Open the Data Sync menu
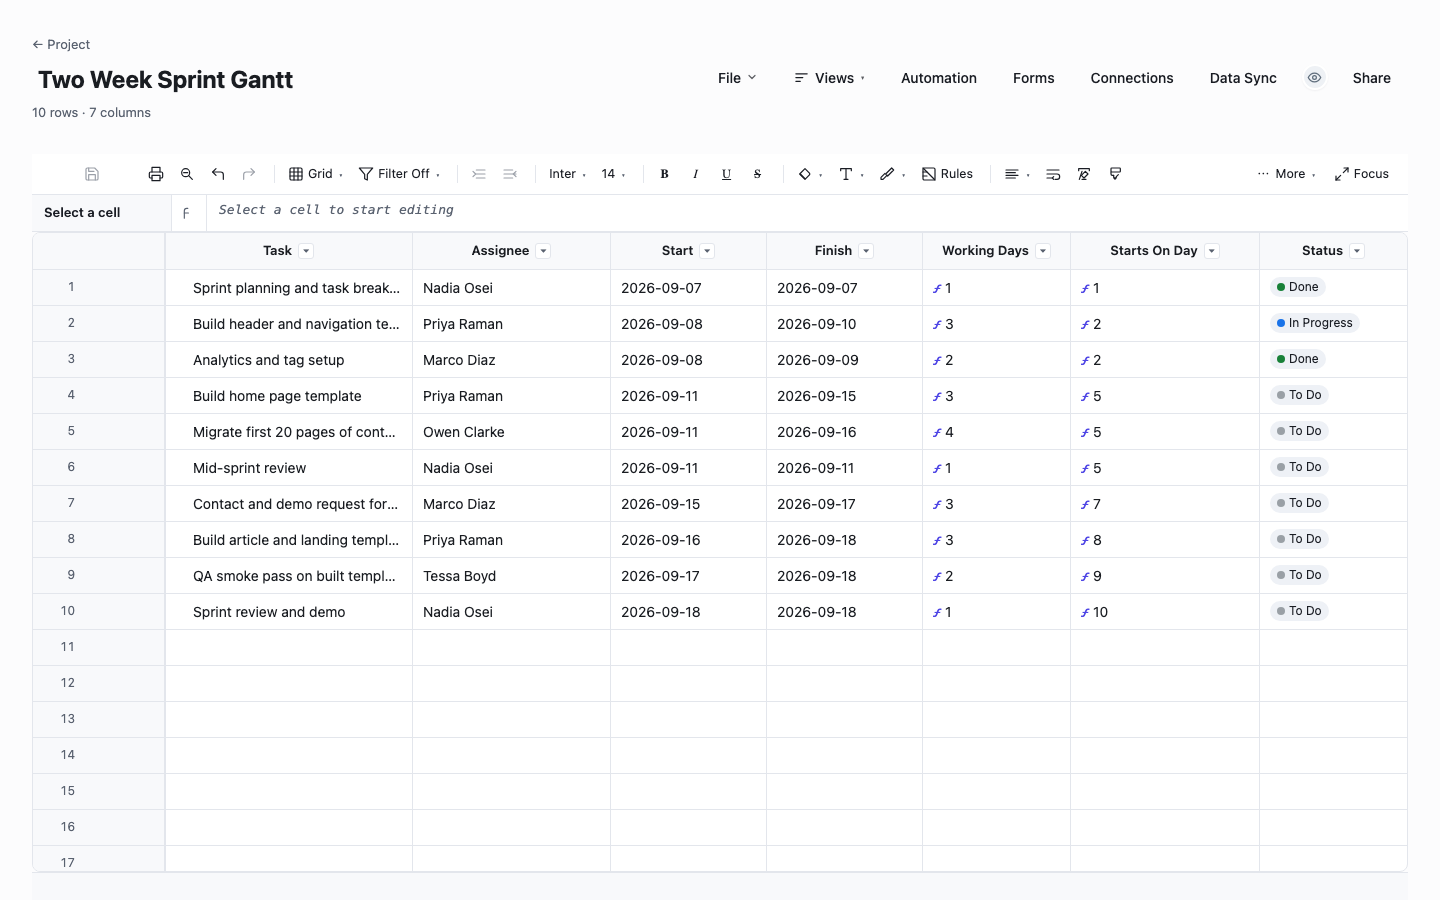The height and width of the screenshot is (900, 1440). click(x=1243, y=78)
